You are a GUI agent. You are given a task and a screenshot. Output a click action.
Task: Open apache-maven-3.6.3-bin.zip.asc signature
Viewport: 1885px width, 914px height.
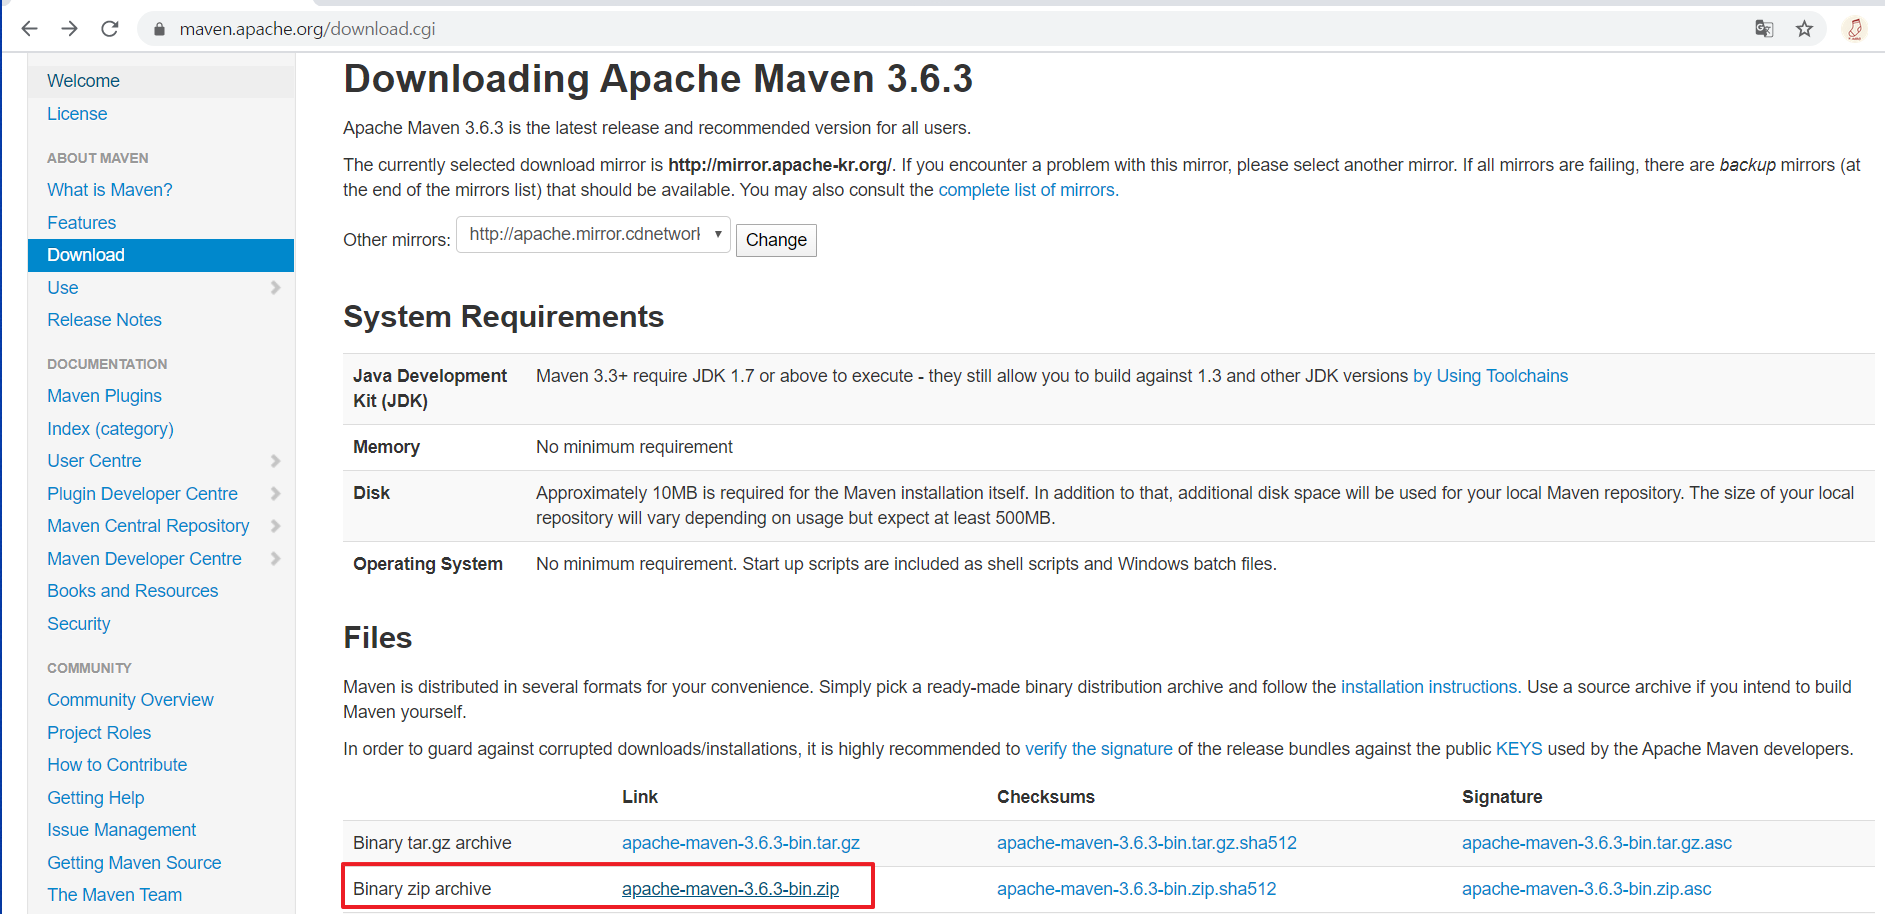[x=1587, y=889]
